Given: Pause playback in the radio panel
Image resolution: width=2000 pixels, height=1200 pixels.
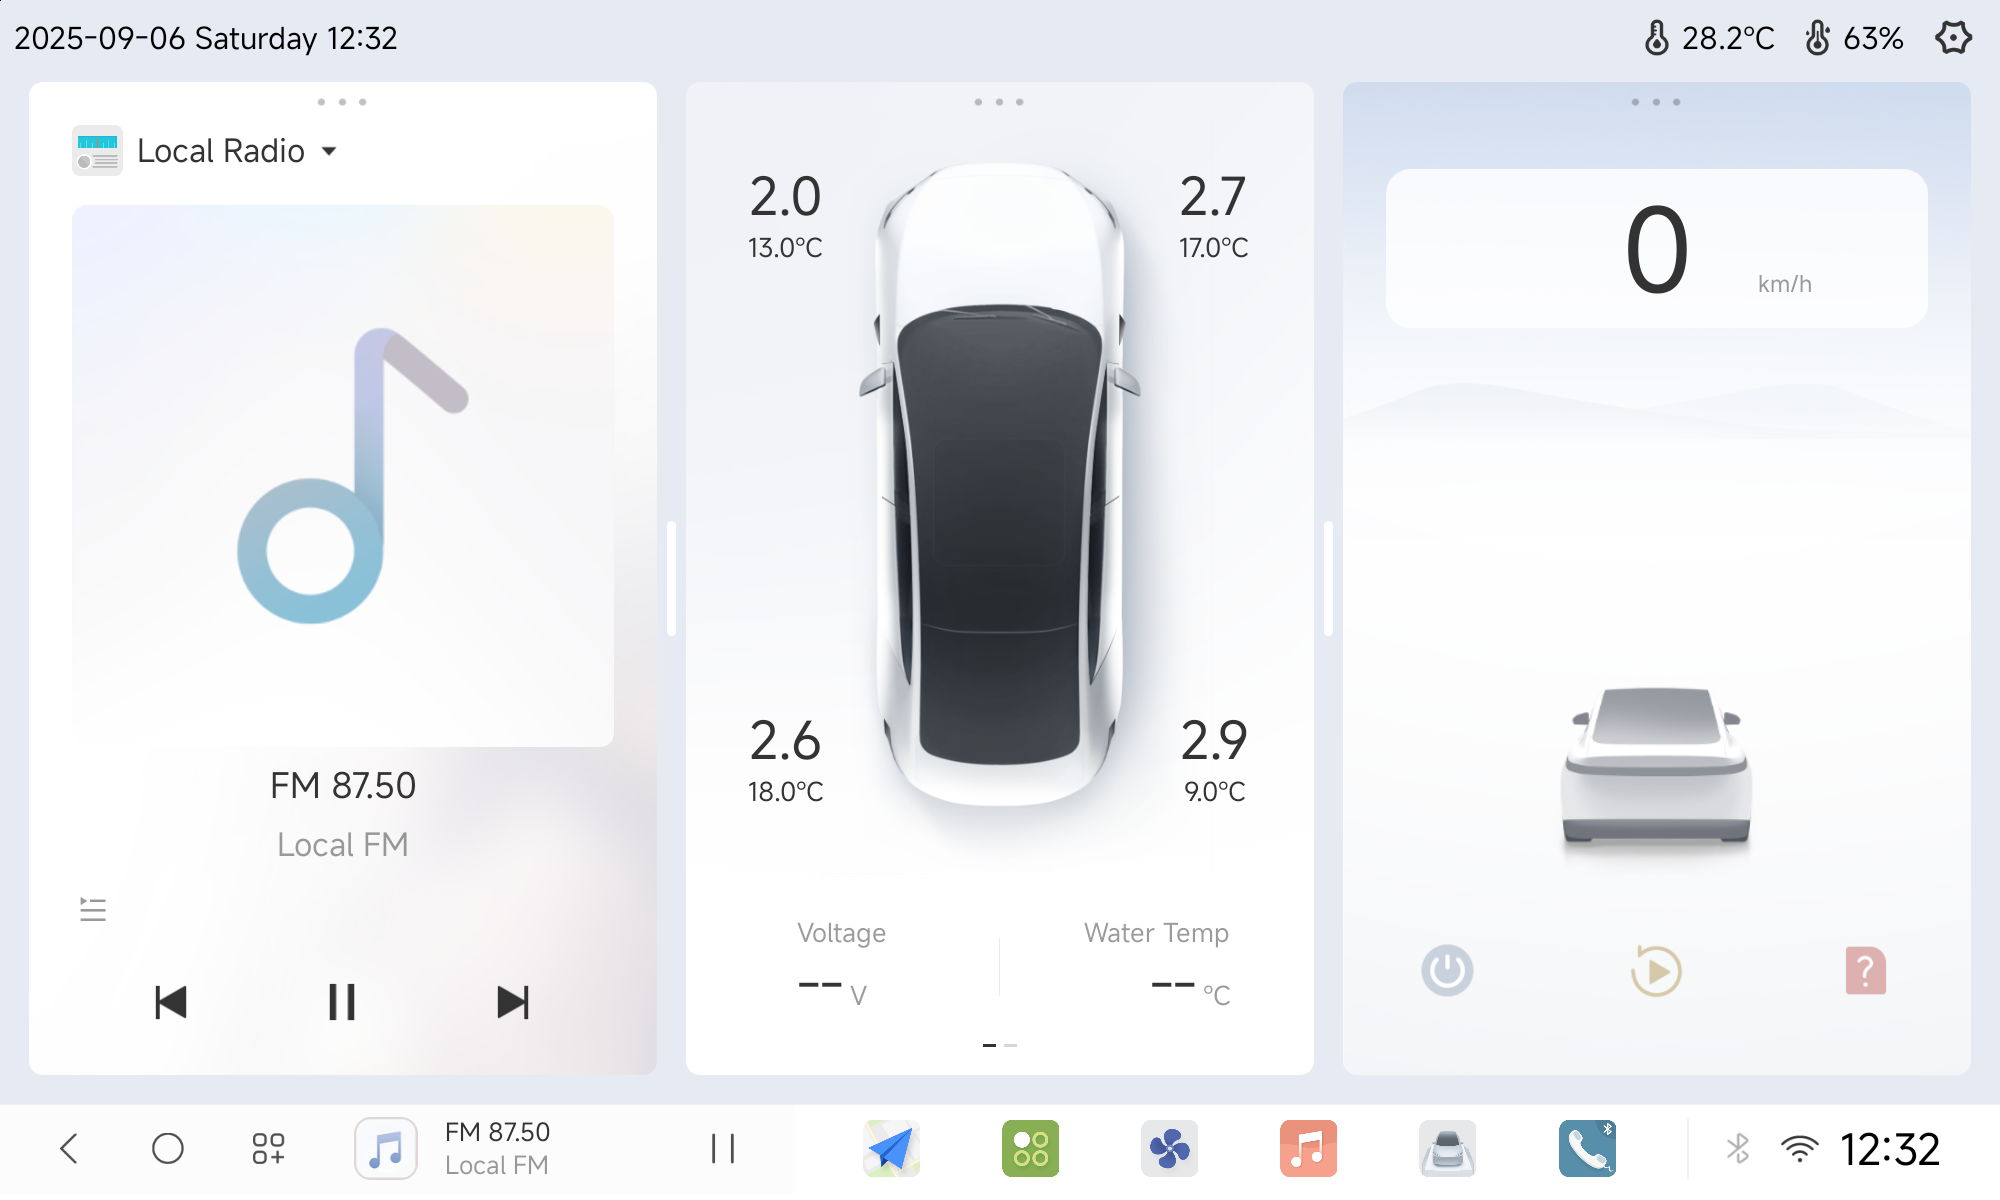Looking at the screenshot, I should [342, 1002].
